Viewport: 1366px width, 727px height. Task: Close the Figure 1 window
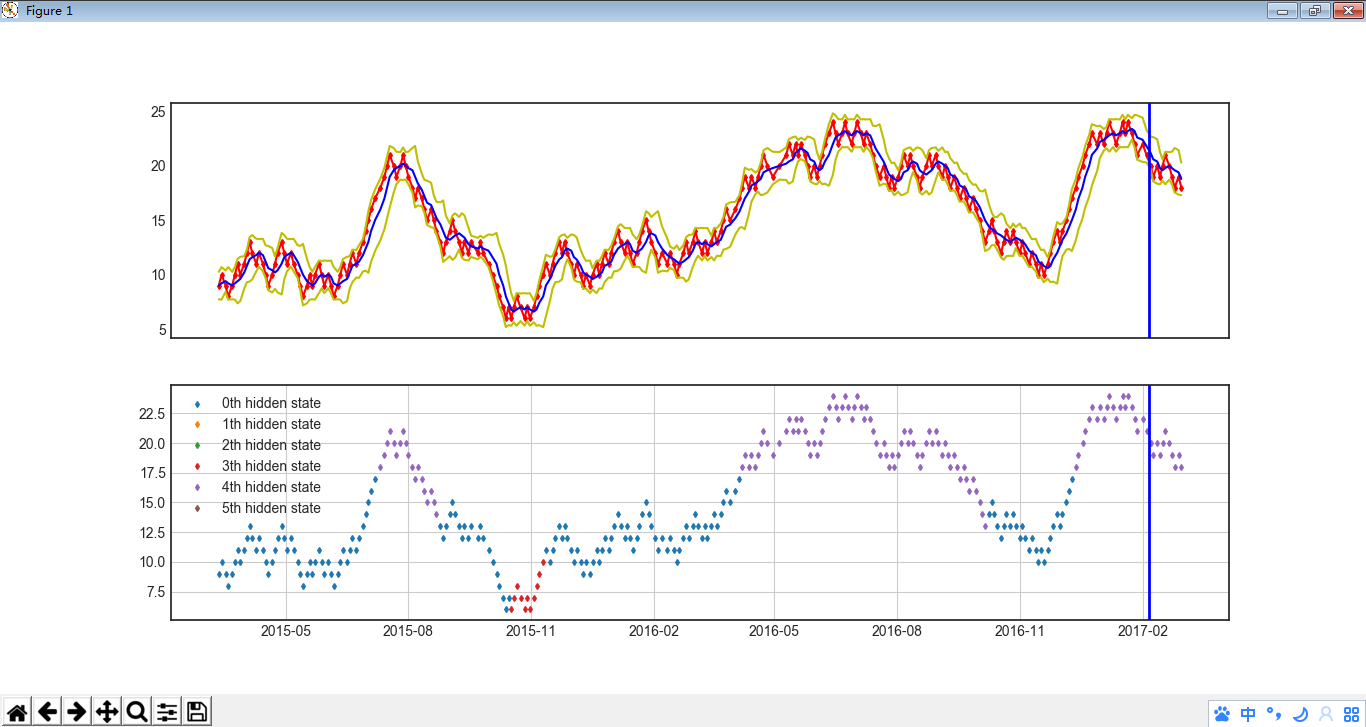[1346, 10]
